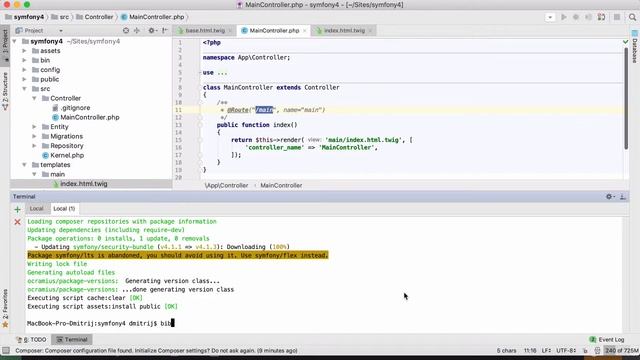Switch to the Local terminal tab
640x360 pixels.
[x=36, y=209]
